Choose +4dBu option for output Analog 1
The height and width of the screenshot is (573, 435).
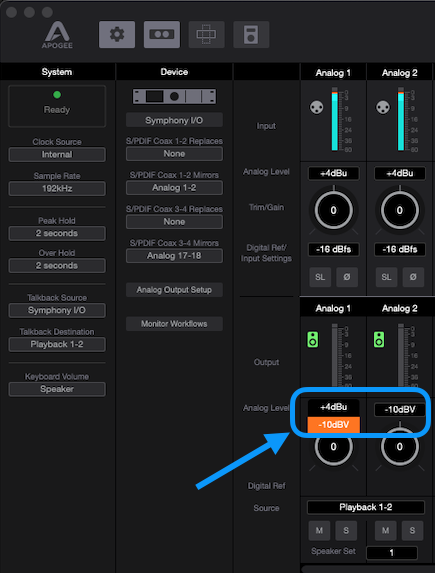(333, 407)
